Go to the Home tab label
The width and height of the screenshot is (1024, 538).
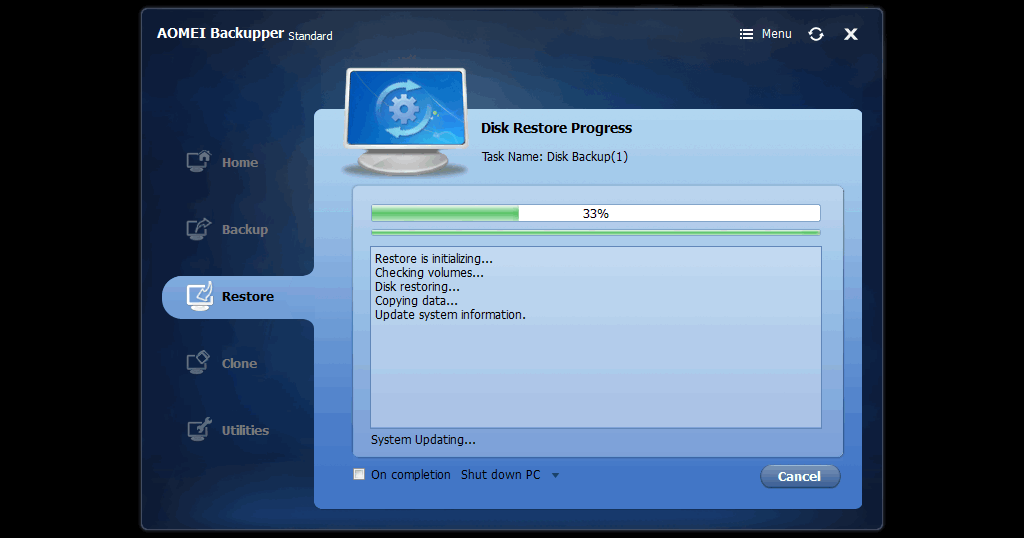click(240, 163)
